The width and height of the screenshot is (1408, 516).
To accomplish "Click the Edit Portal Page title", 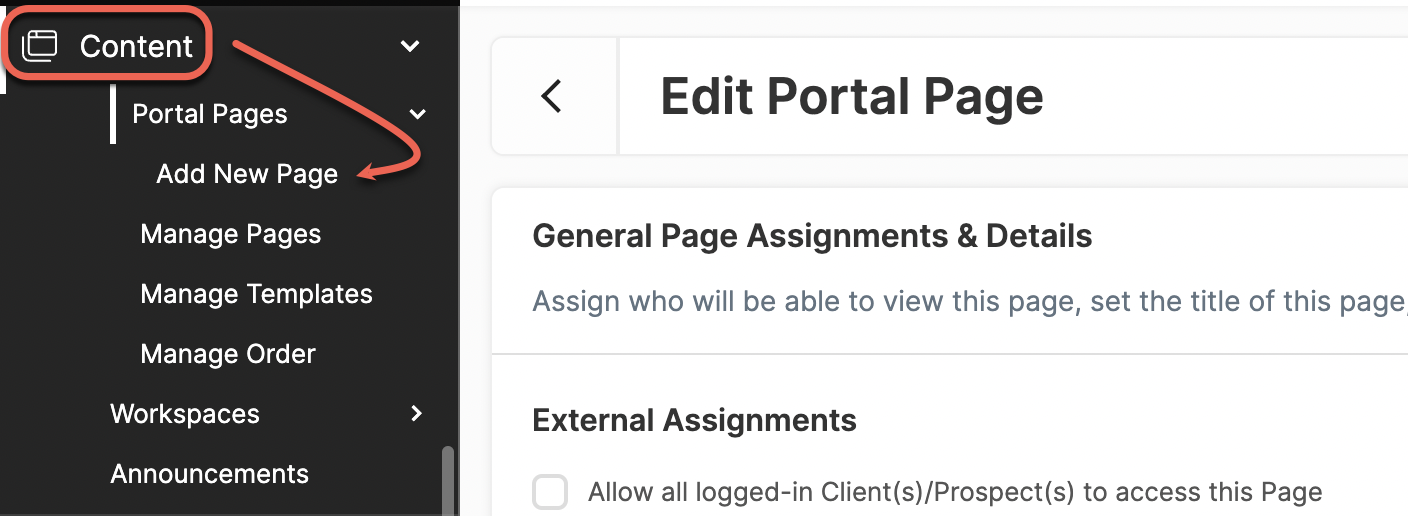I will click(852, 97).
